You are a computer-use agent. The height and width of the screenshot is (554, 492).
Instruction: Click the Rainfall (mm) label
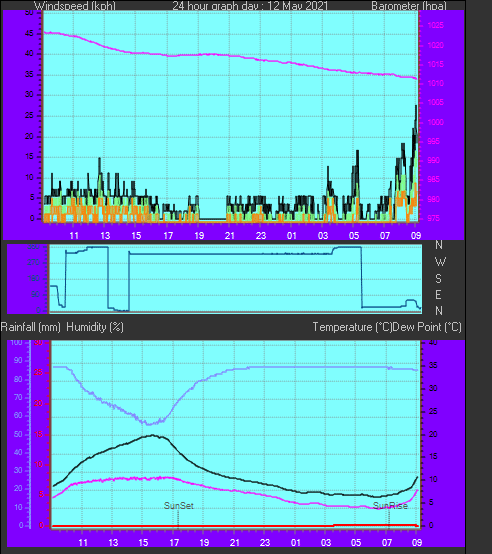pyautogui.click(x=30, y=327)
